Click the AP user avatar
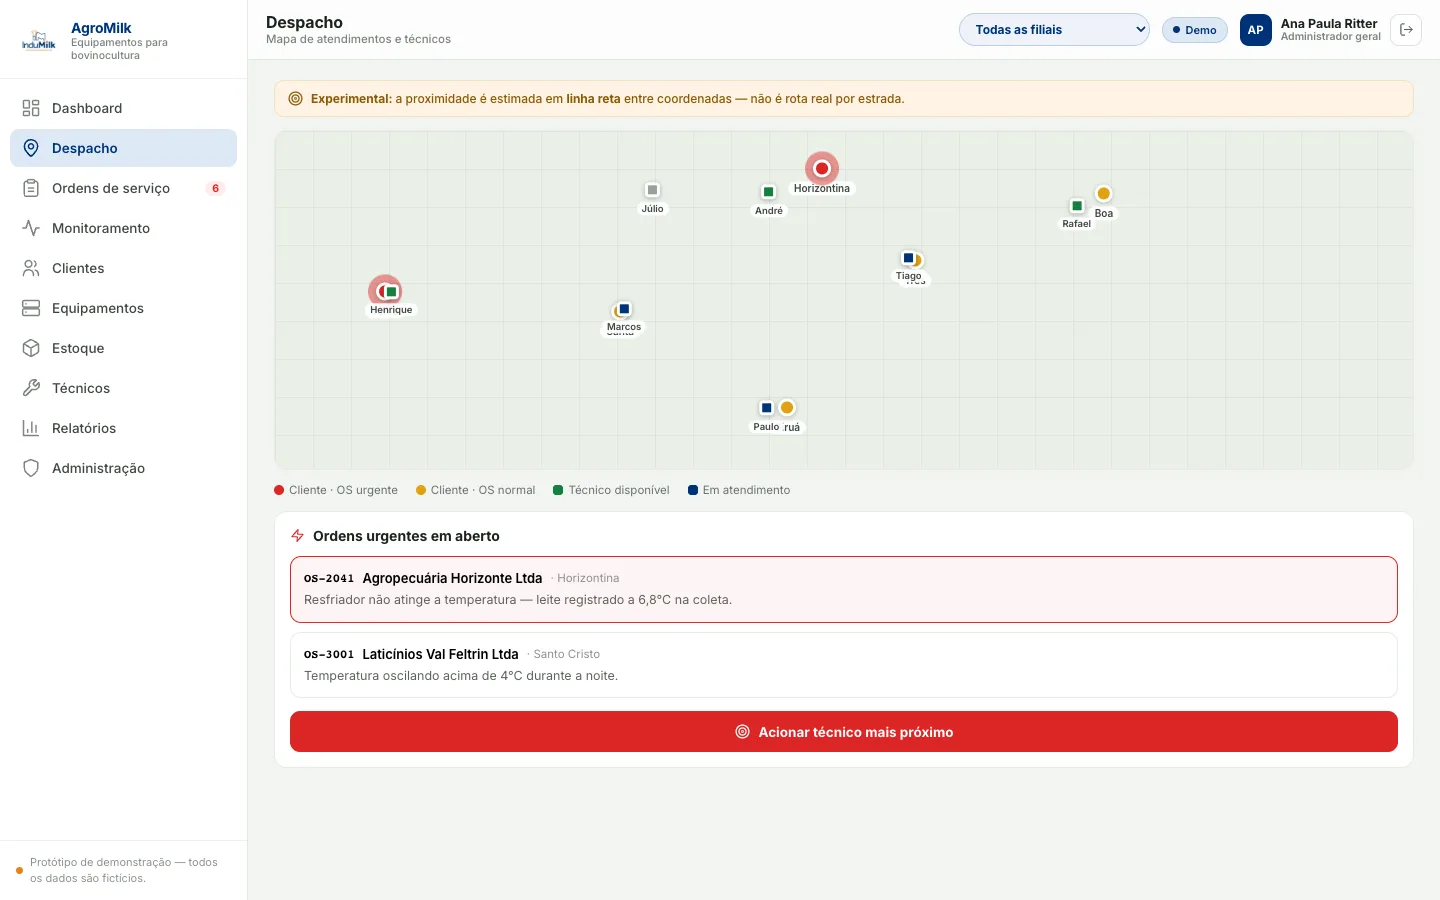Image resolution: width=1440 pixels, height=900 pixels. [1256, 30]
